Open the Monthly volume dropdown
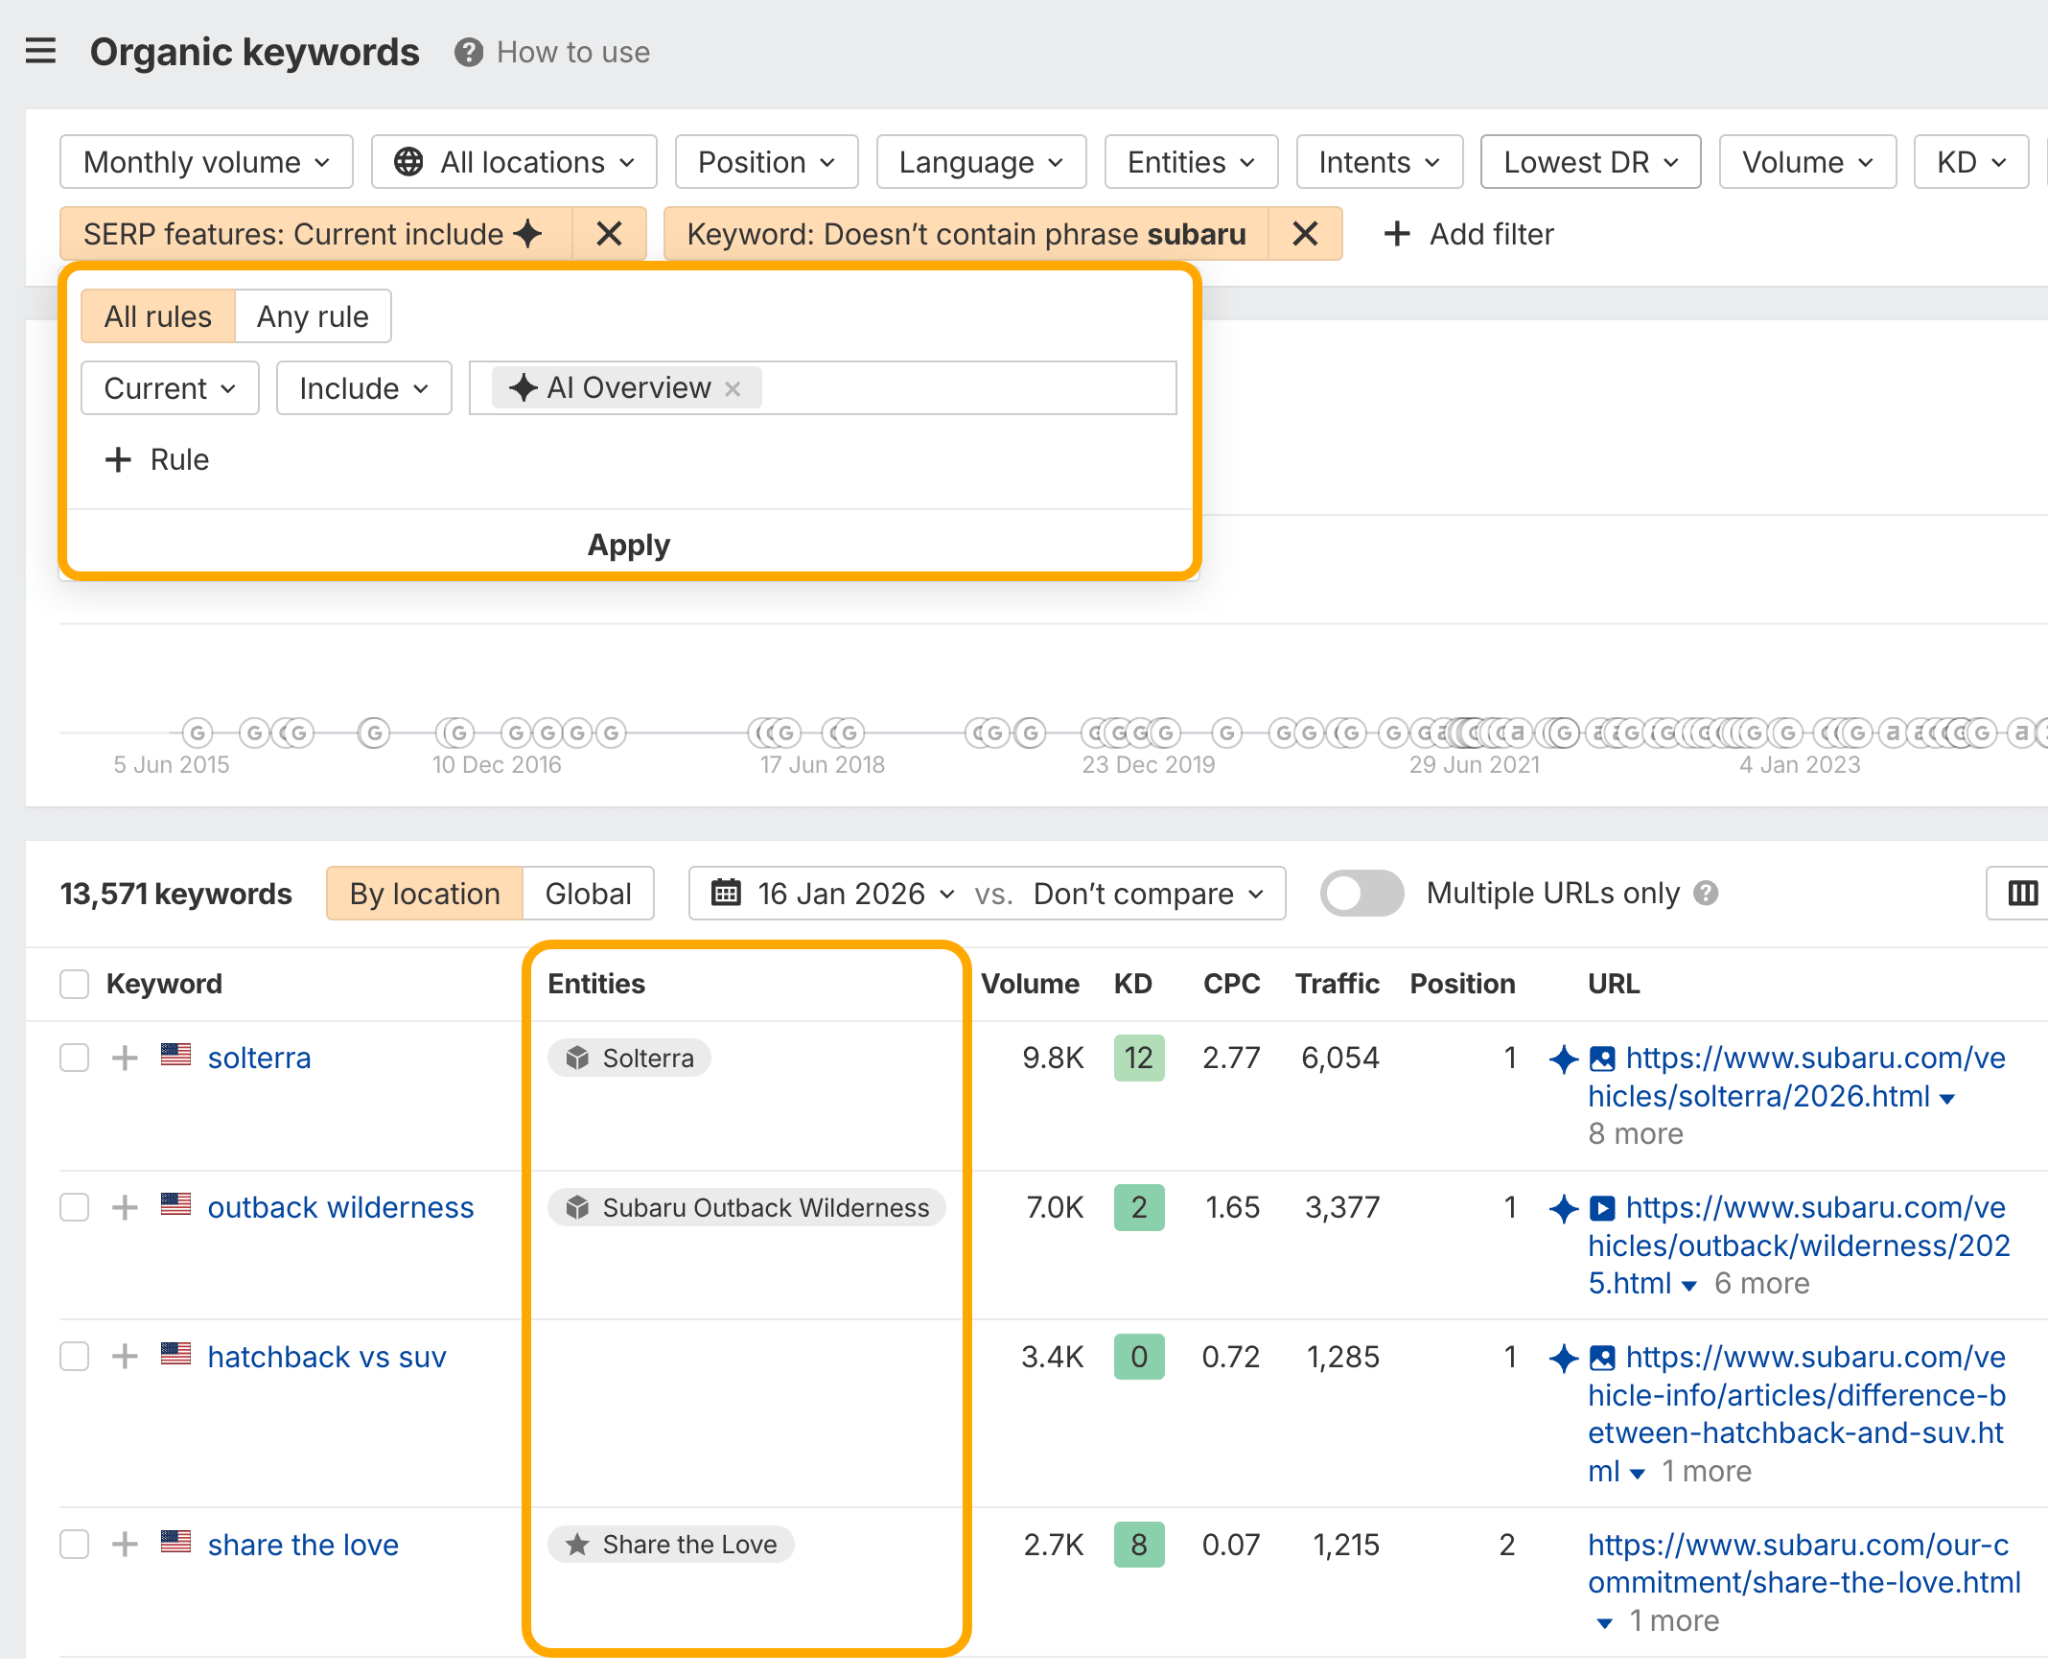 click(x=205, y=161)
